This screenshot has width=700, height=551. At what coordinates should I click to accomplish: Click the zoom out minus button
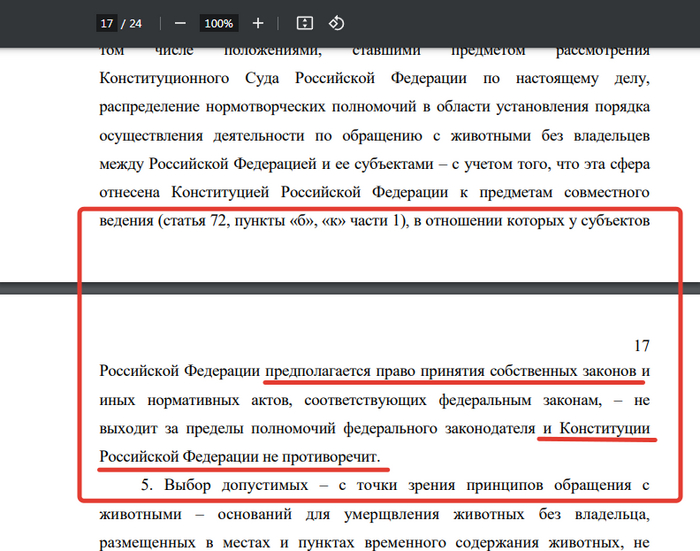pyautogui.click(x=180, y=23)
